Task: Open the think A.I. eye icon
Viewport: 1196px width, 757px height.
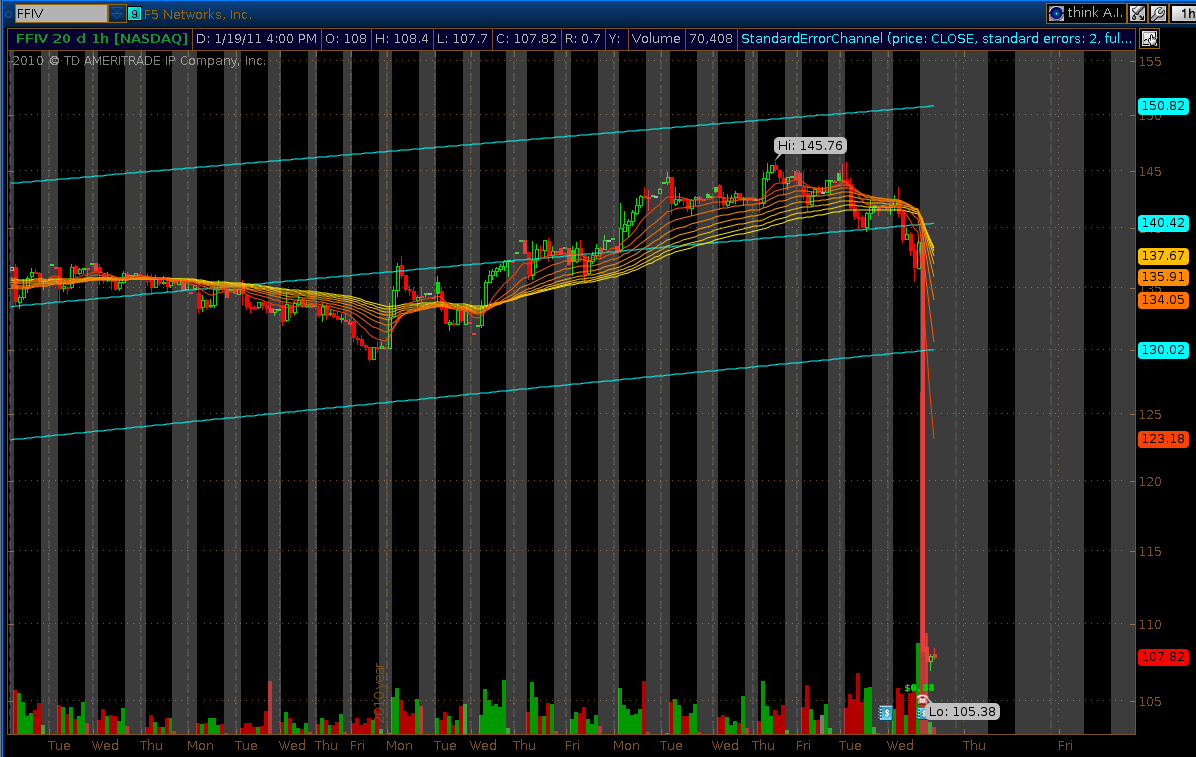Action: coord(1056,14)
